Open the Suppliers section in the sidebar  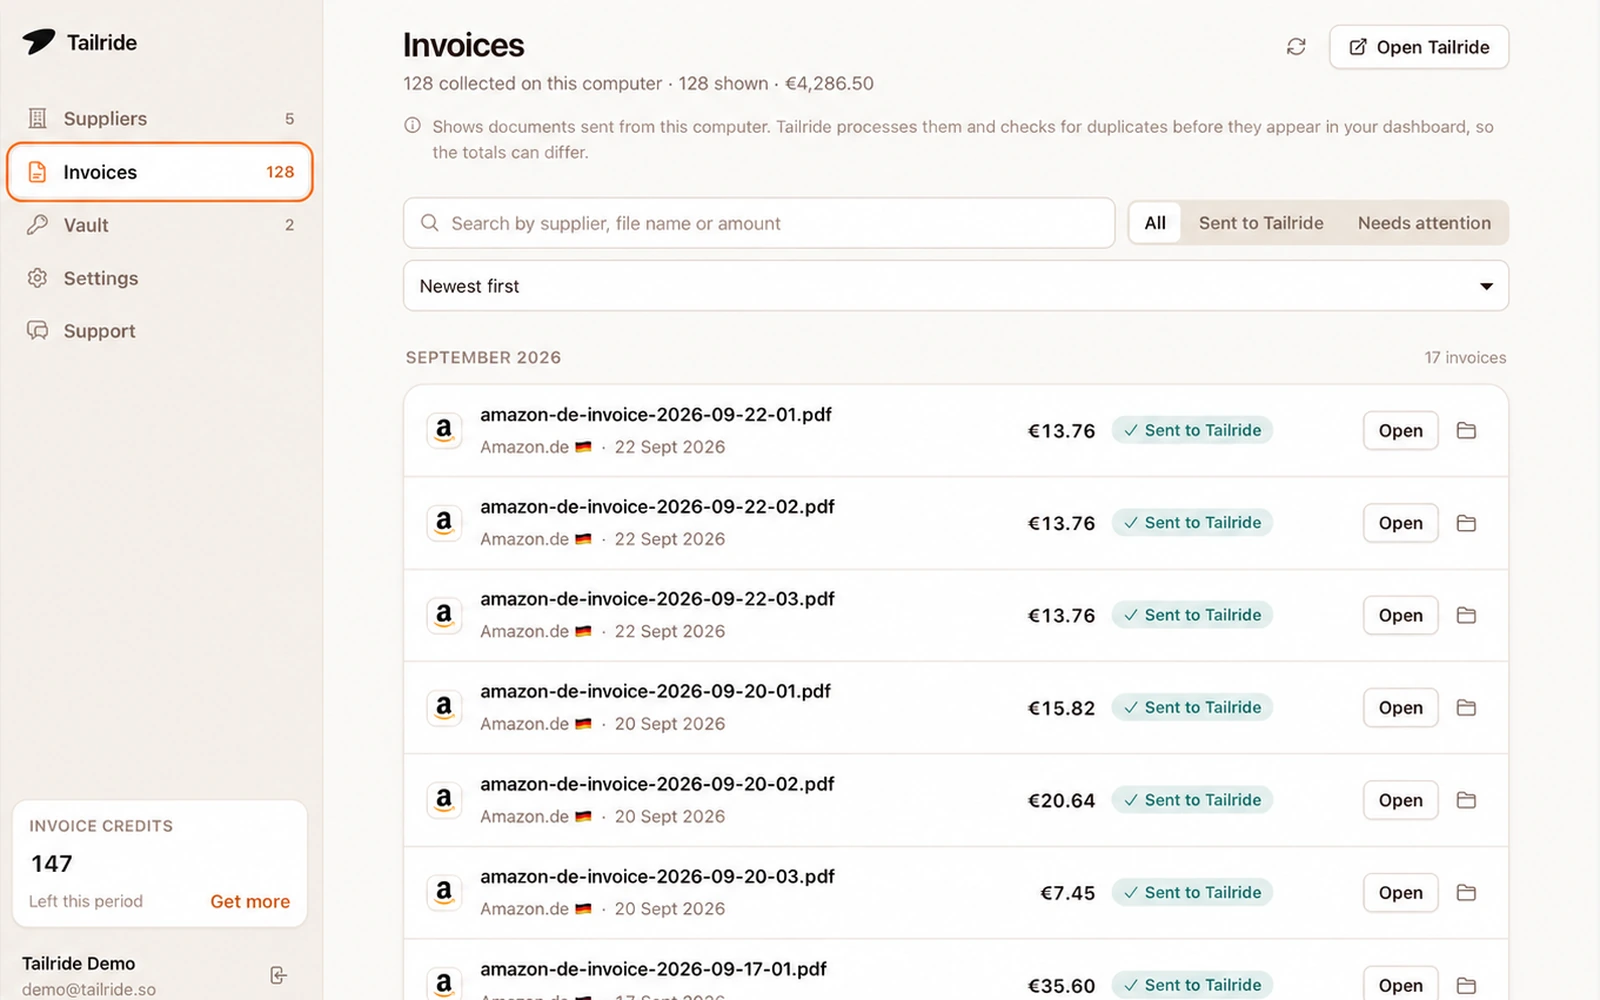(160, 119)
